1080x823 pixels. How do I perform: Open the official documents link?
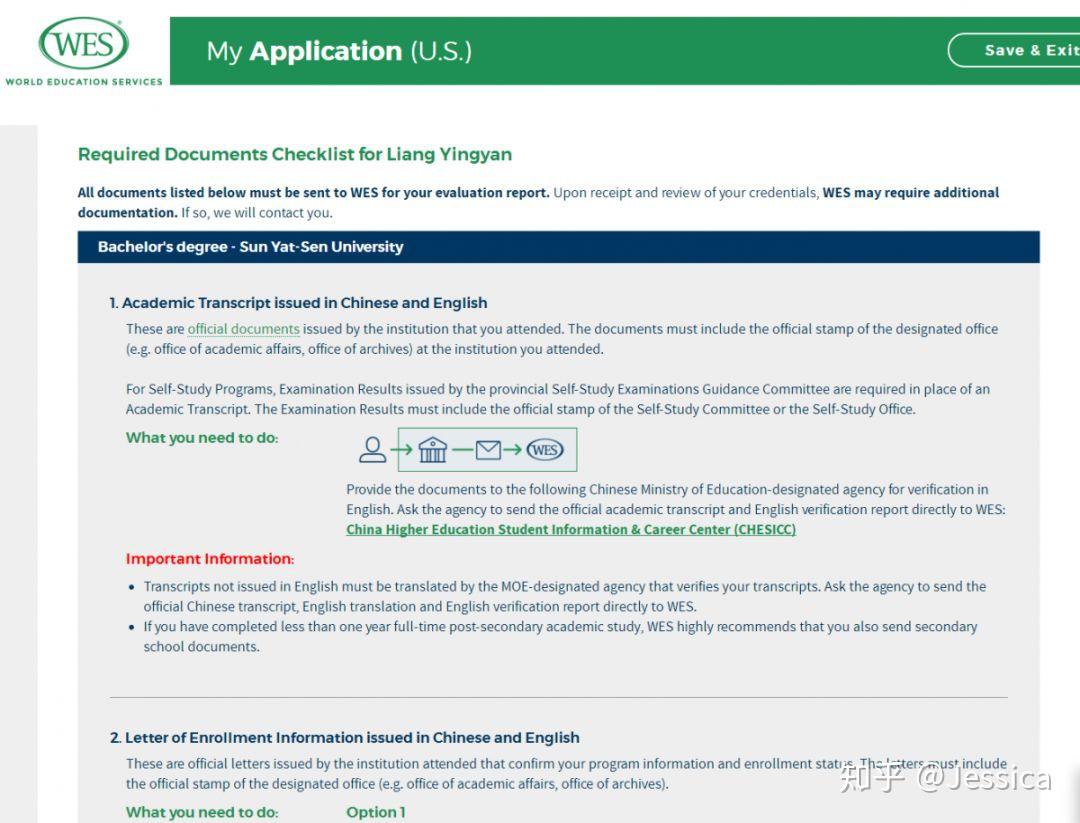pyautogui.click(x=243, y=329)
